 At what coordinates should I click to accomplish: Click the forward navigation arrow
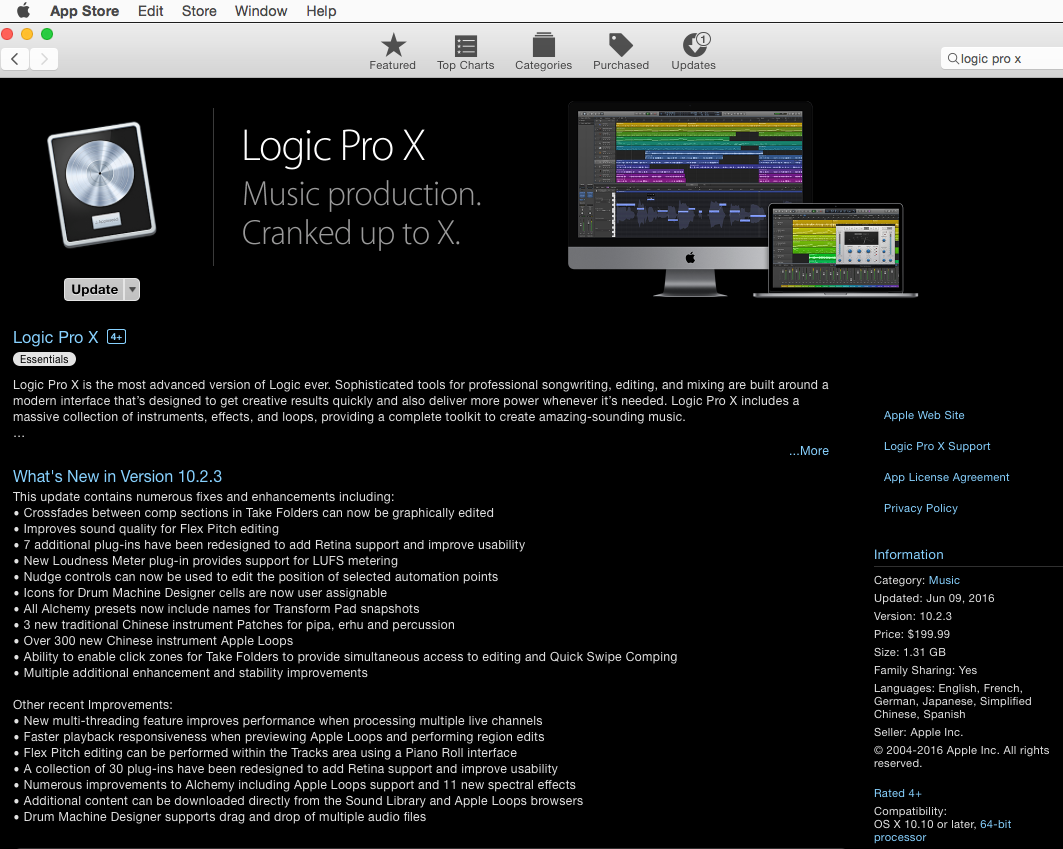coord(44,59)
